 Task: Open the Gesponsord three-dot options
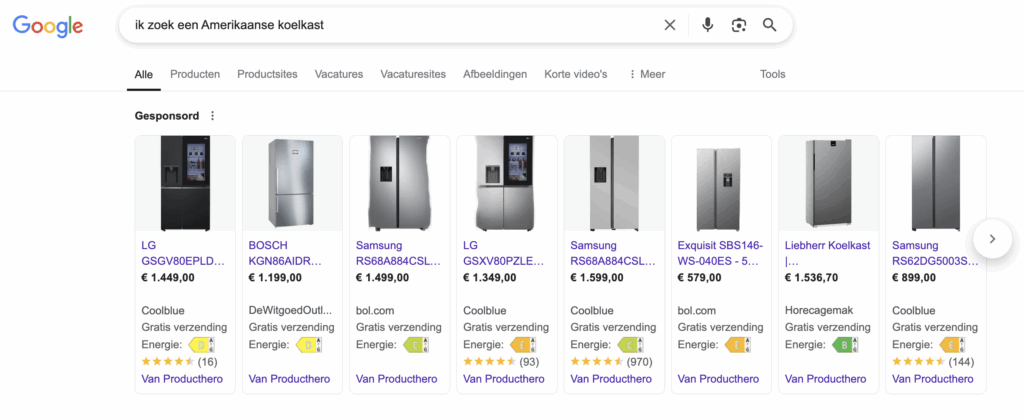coord(212,116)
